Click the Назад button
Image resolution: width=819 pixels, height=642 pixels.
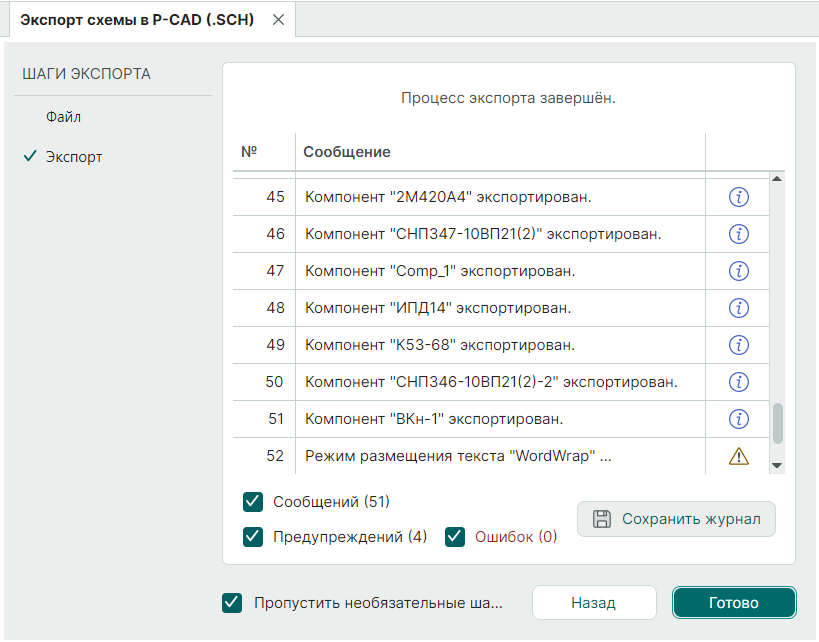[x=593, y=603]
